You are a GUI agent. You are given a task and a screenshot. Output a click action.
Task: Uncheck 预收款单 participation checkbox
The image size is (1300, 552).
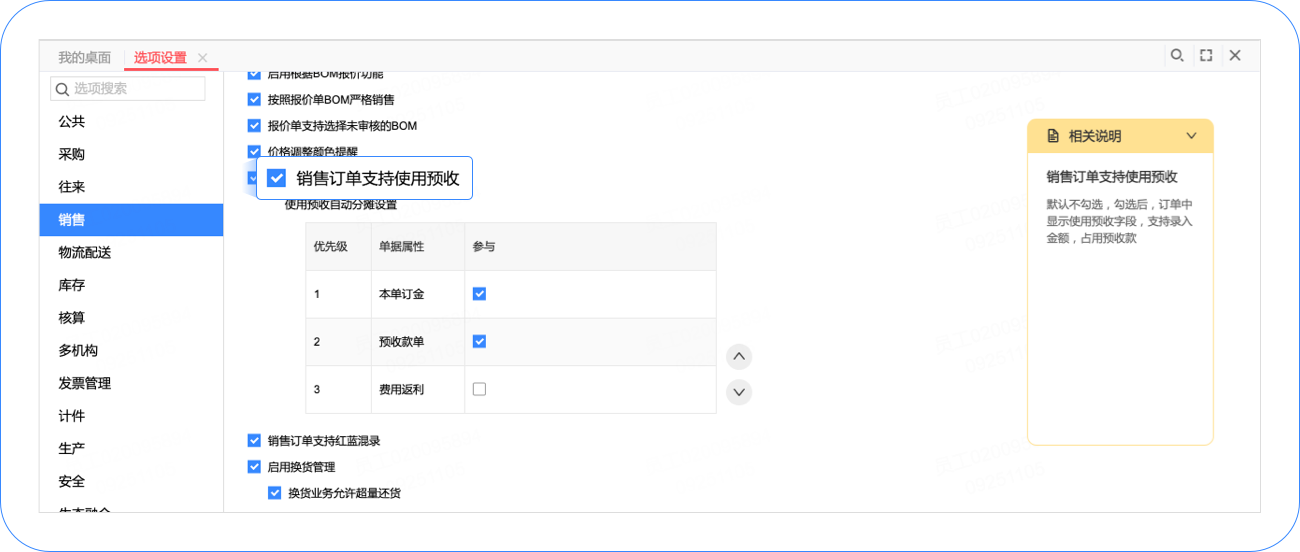(x=479, y=342)
